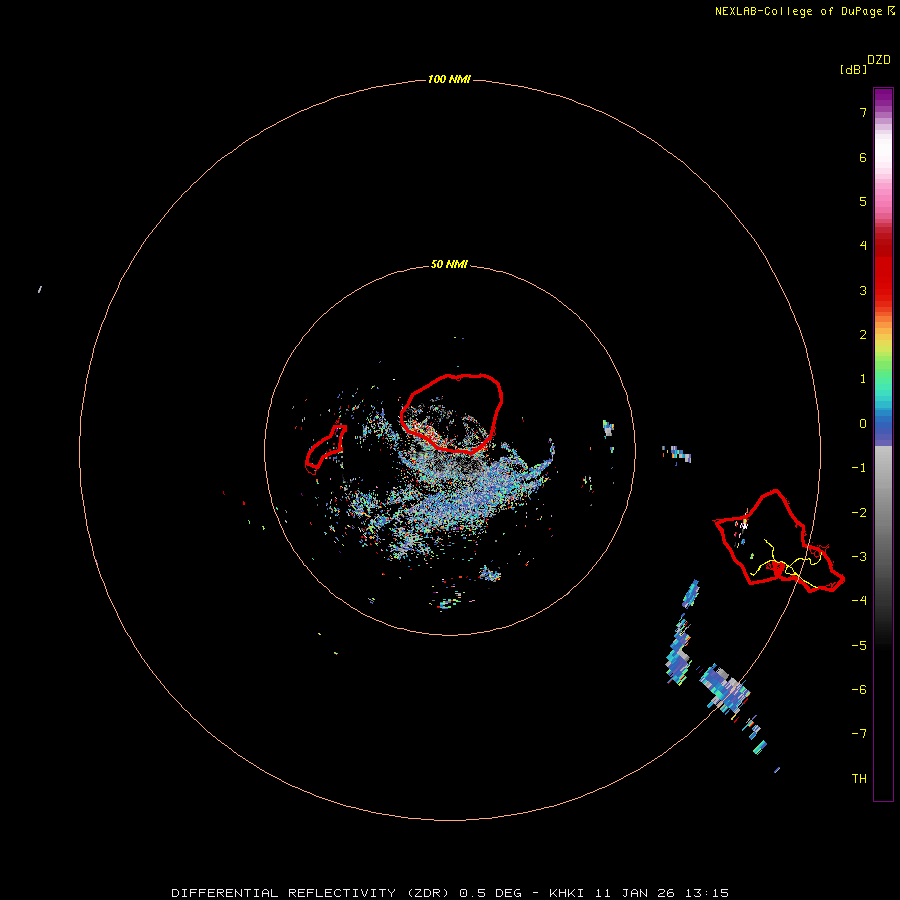Pick the gray -2 dB segment of the color bar

[883, 513]
